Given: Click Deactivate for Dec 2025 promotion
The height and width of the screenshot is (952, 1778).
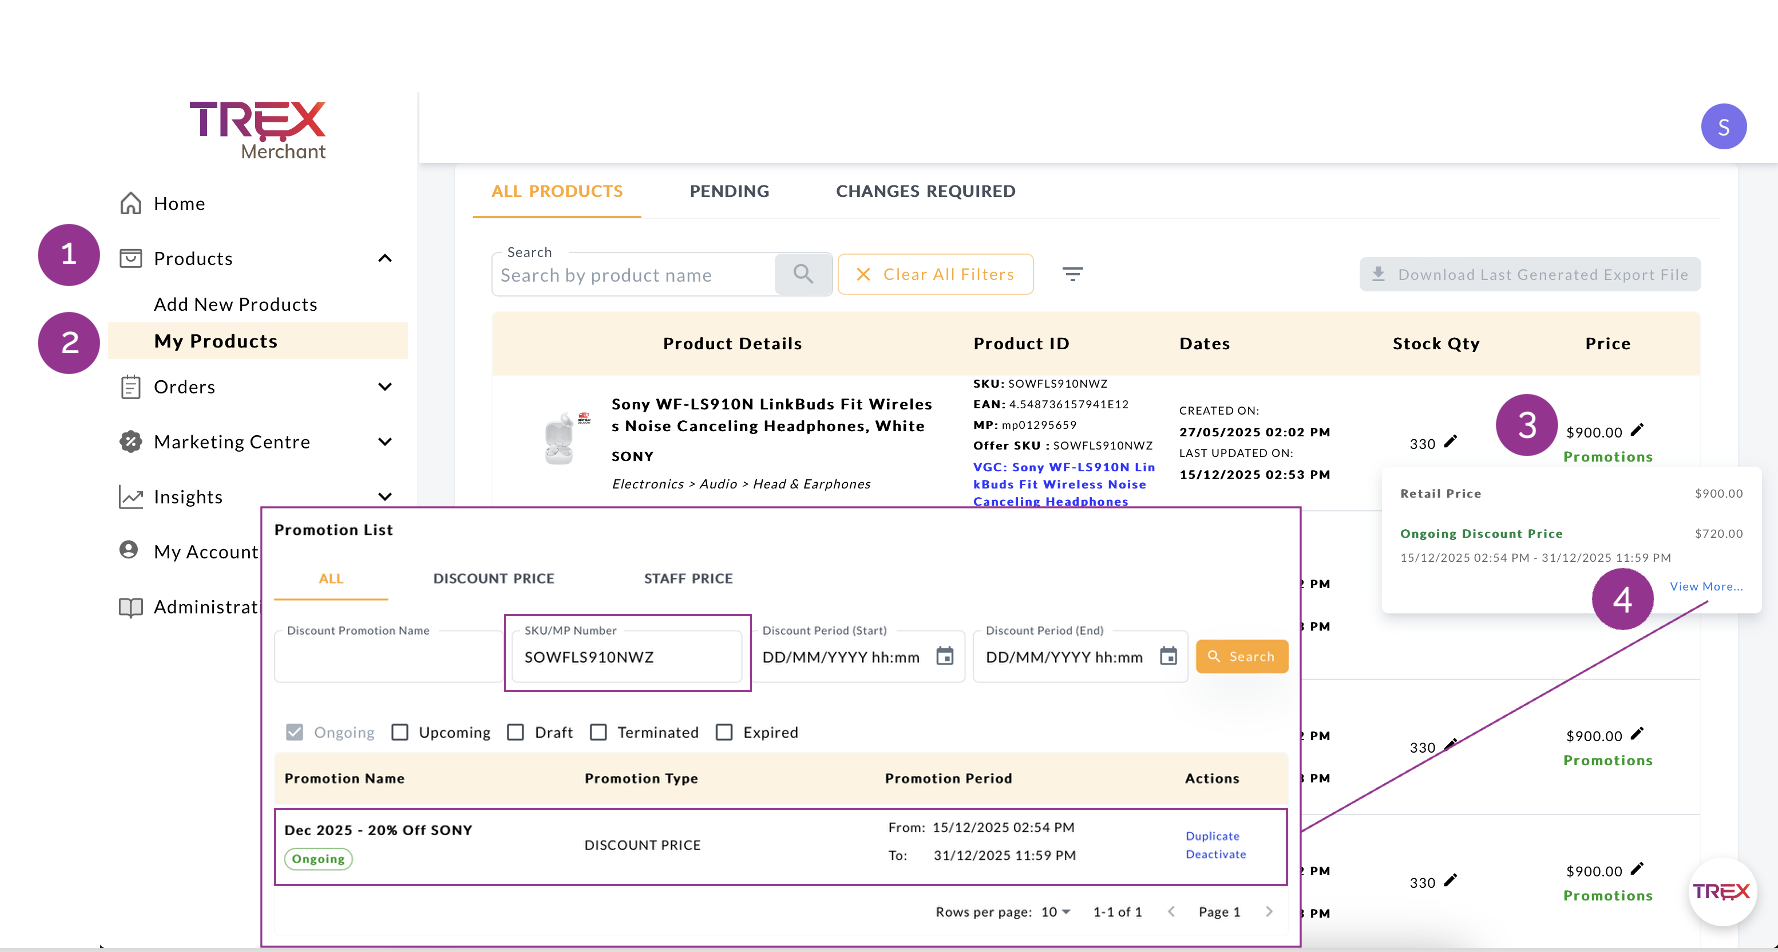Looking at the screenshot, I should tap(1215, 854).
